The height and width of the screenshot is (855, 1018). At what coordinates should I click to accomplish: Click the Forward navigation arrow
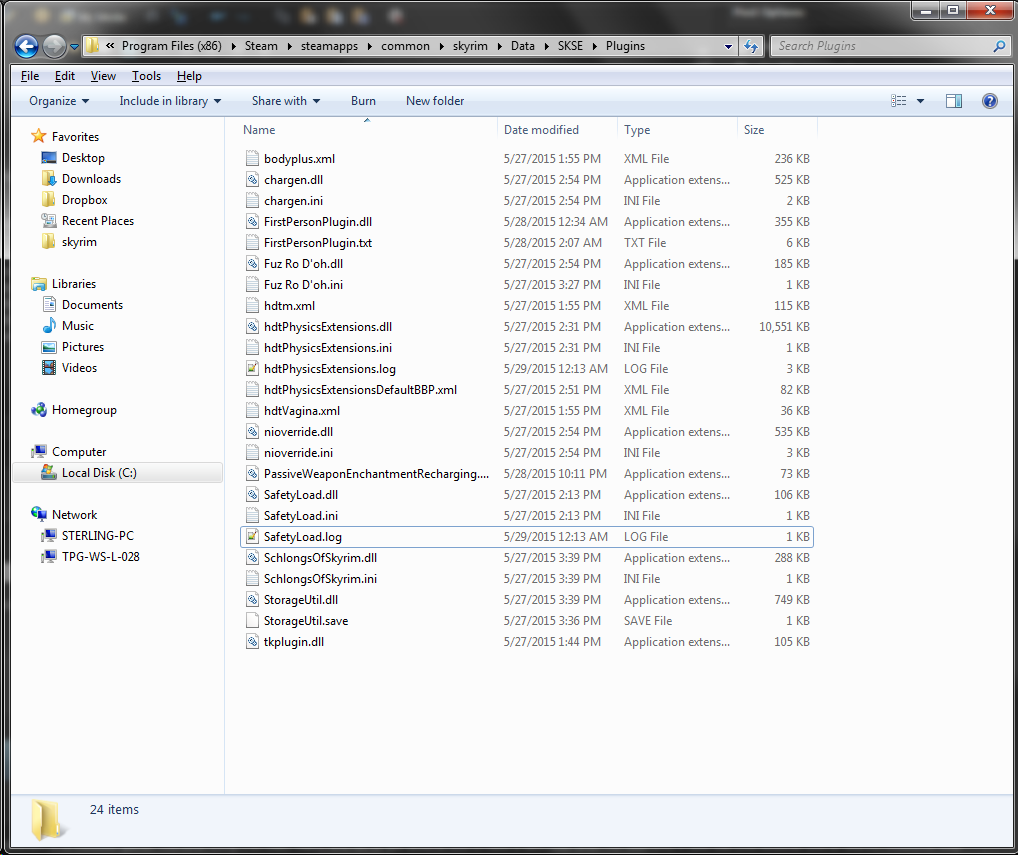click(54, 46)
